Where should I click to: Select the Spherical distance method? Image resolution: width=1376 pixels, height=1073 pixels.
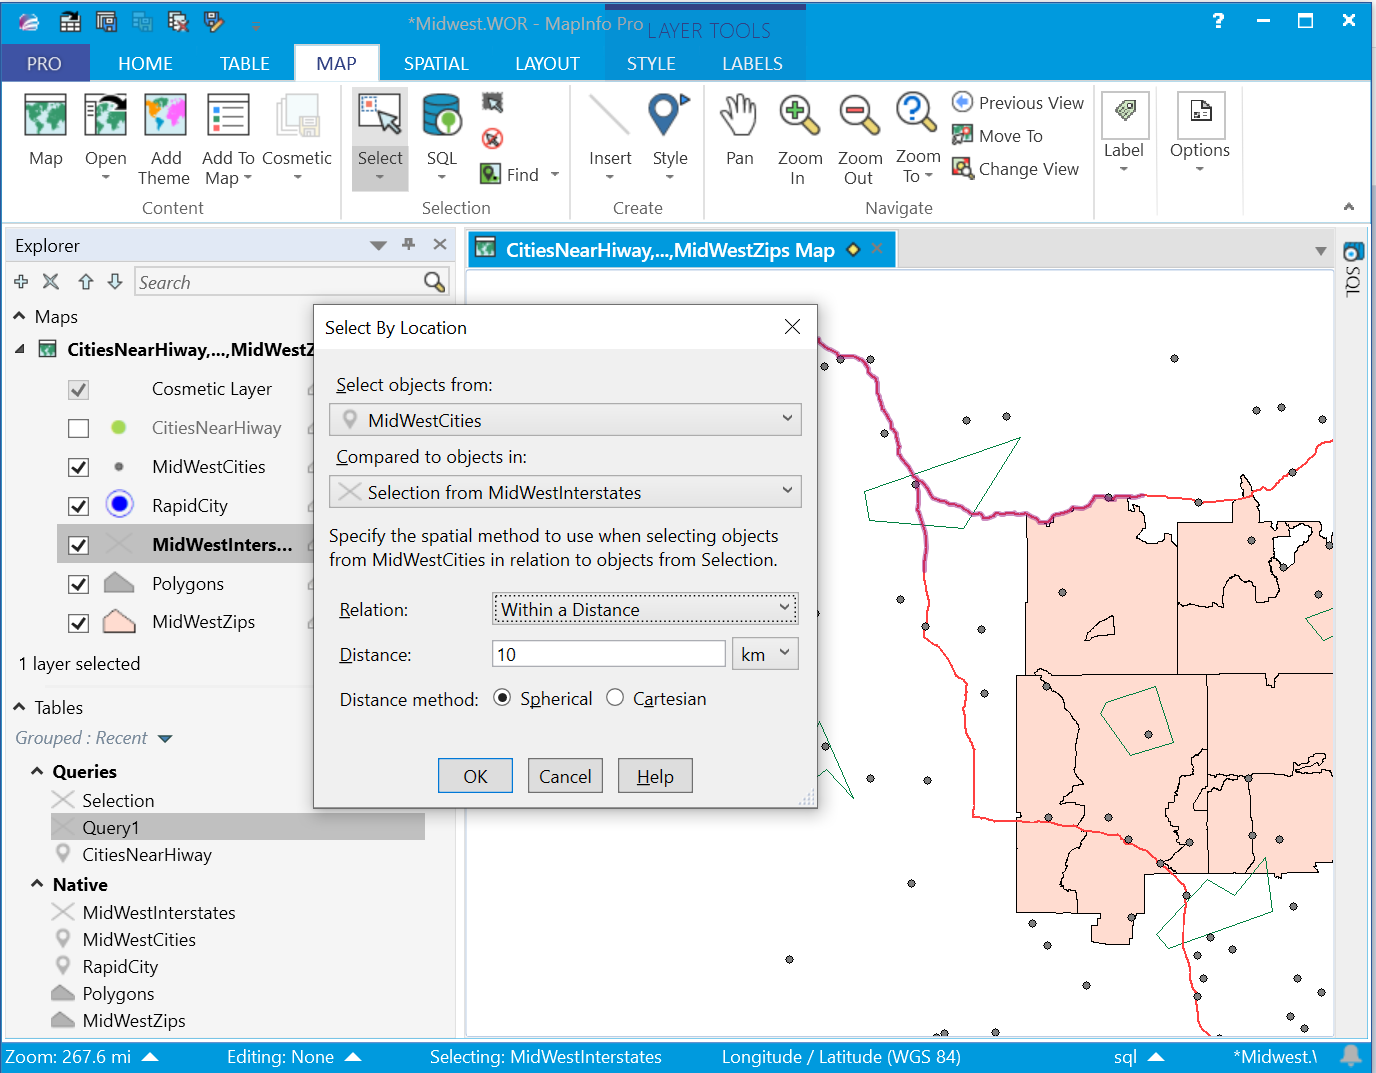coord(503,698)
